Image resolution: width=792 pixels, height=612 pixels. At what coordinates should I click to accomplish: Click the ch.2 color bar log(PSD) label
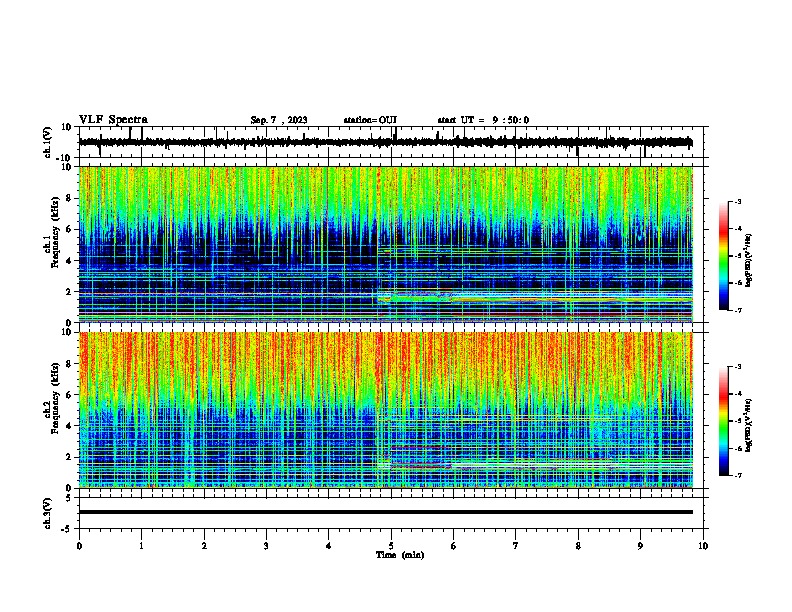tap(749, 425)
